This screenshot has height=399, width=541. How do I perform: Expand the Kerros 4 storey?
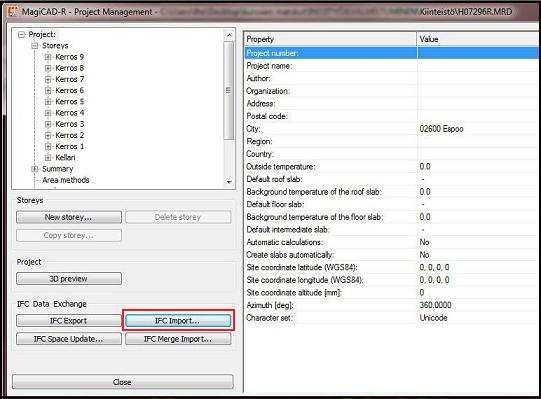tap(48, 113)
